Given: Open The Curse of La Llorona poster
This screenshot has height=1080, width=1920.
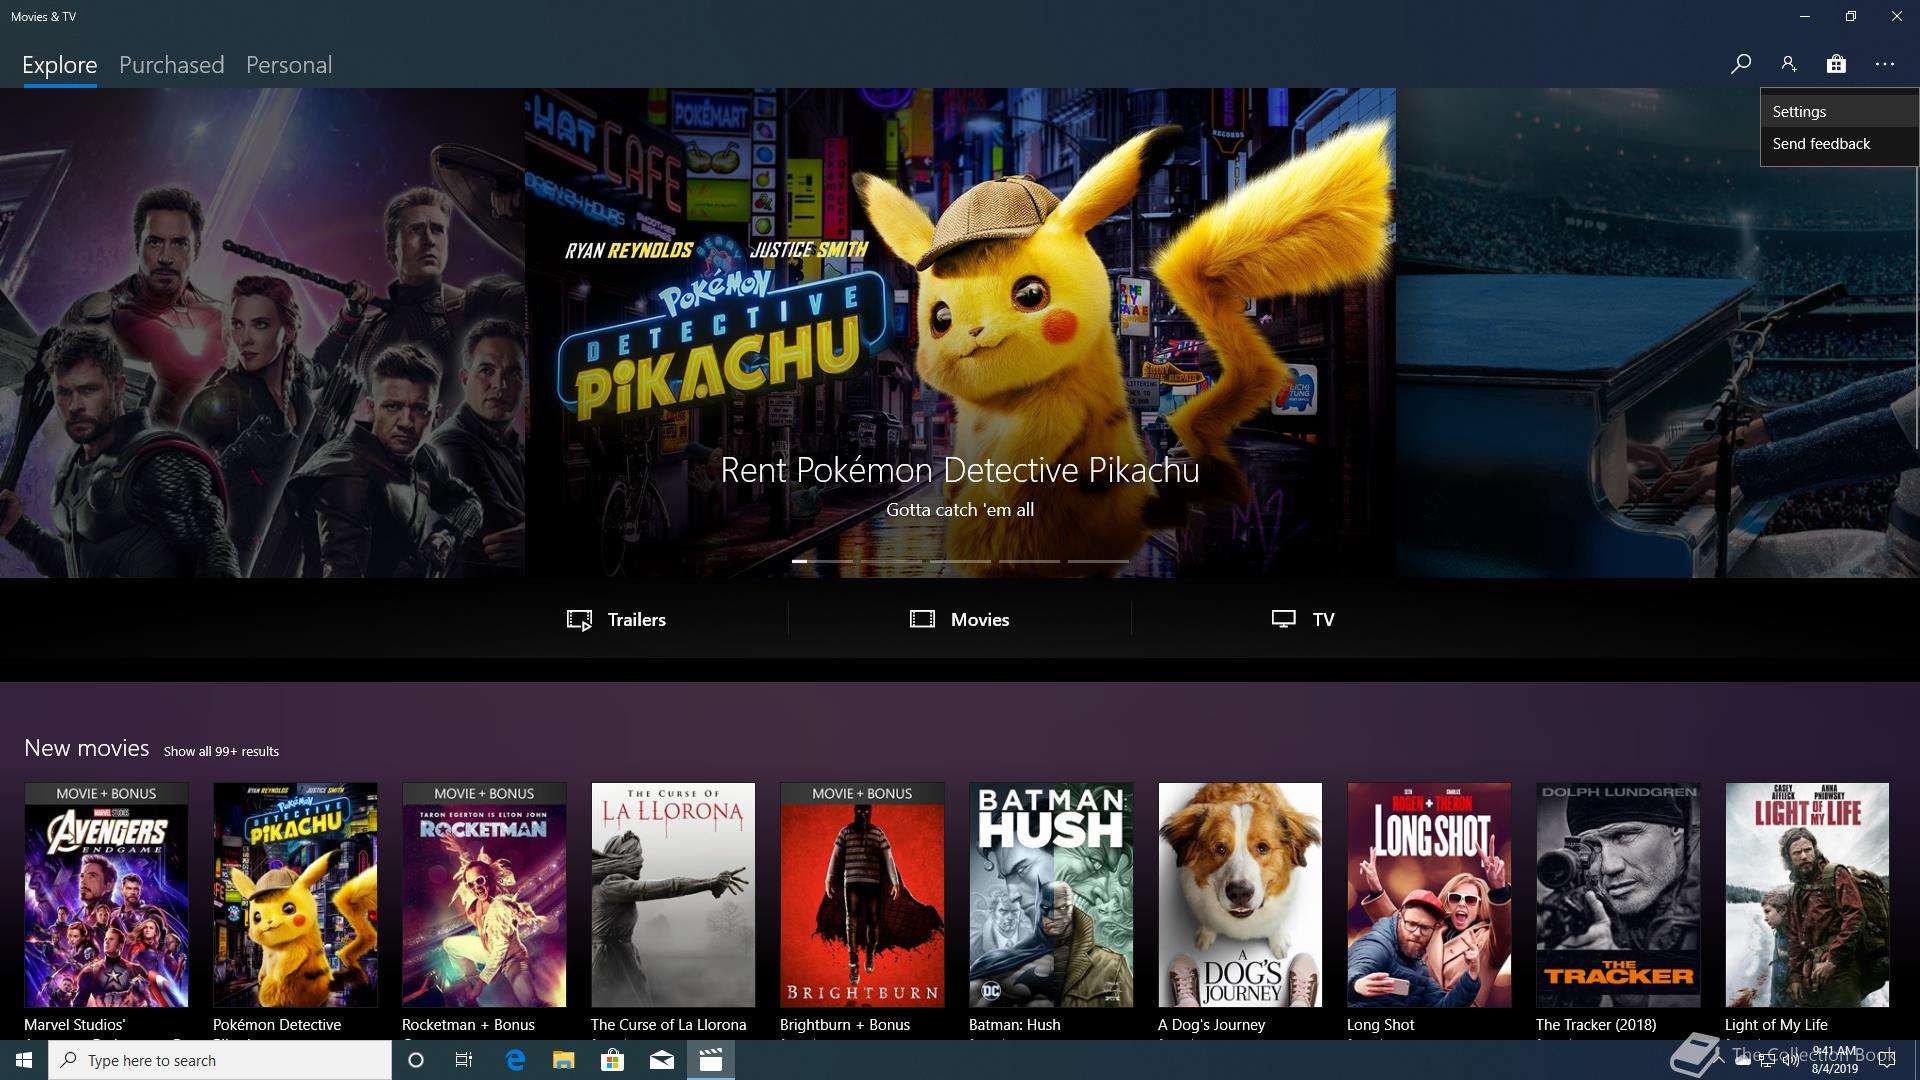Looking at the screenshot, I should (x=673, y=895).
